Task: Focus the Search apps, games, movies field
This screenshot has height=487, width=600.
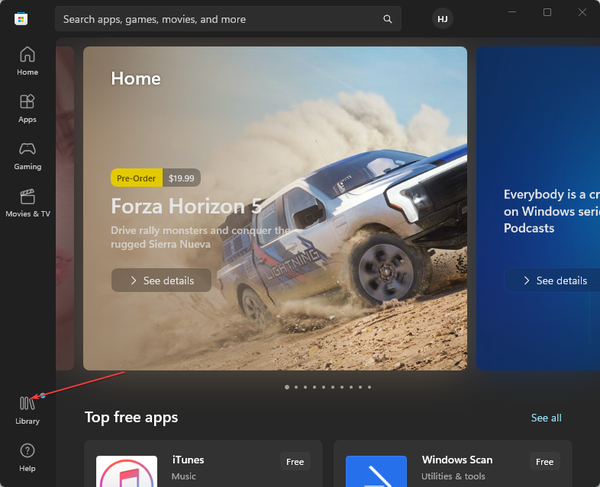Action: 228,19
